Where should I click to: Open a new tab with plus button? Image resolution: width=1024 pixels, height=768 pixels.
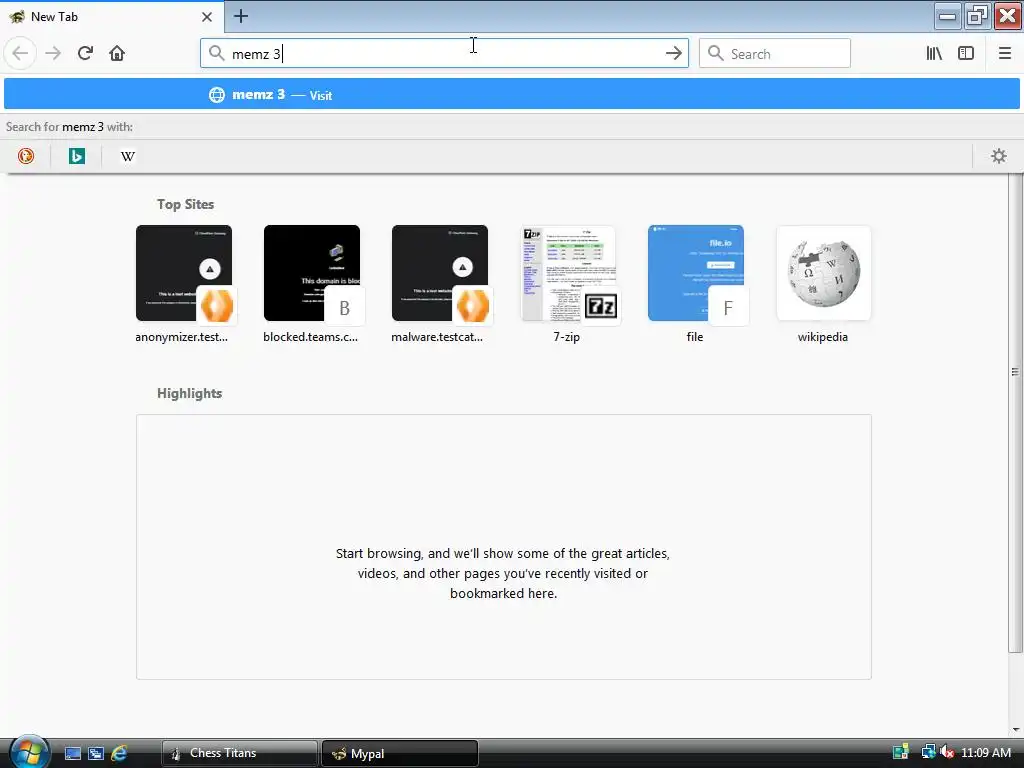[x=240, y=16]
